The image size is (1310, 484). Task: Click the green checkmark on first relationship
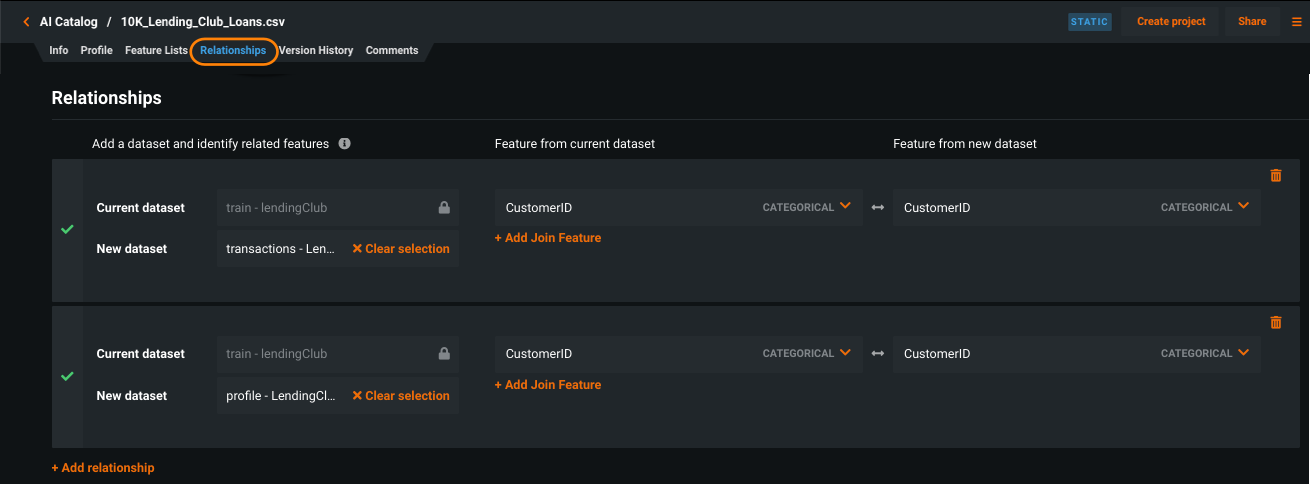[x=67, y=229]
